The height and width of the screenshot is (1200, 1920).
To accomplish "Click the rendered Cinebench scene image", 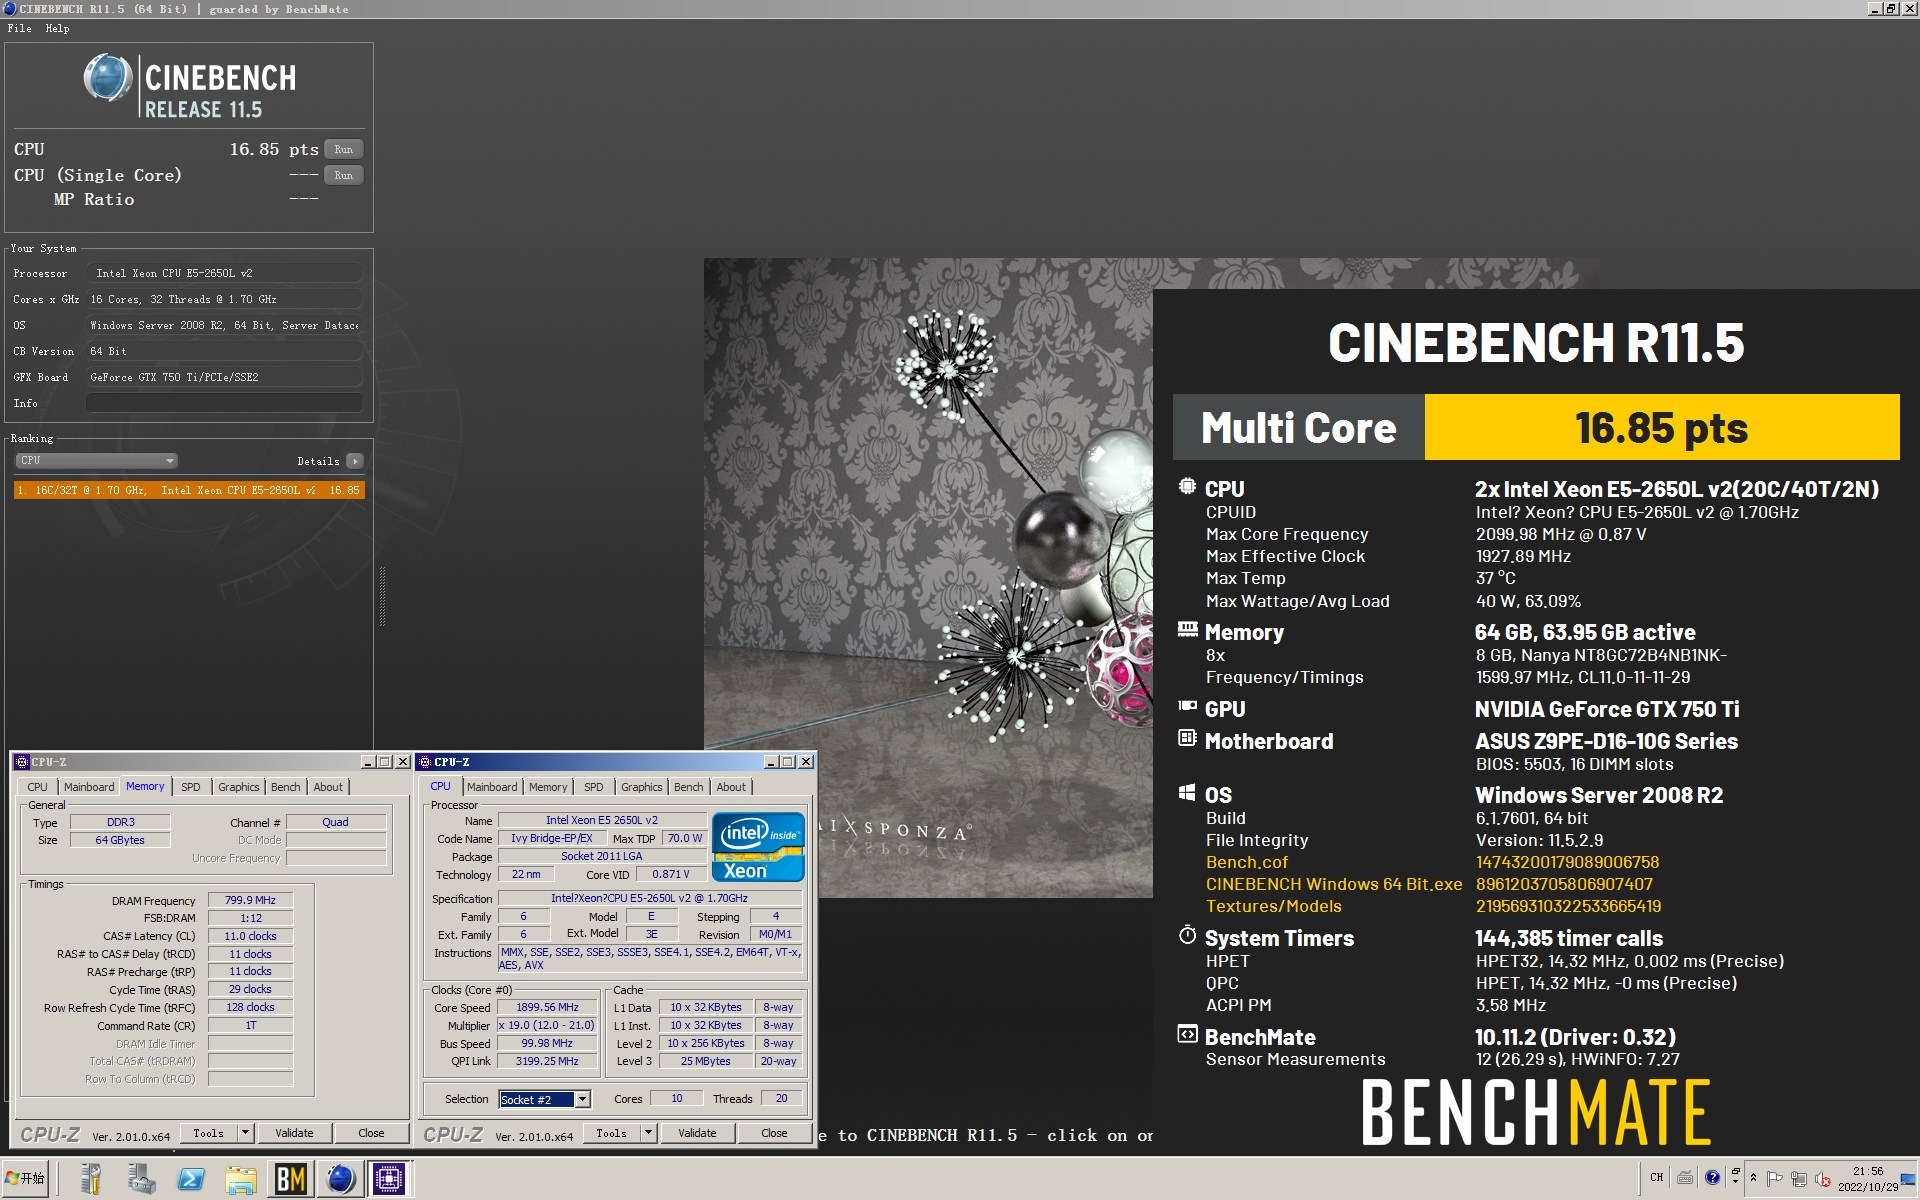I will click(x=928, y=577).
